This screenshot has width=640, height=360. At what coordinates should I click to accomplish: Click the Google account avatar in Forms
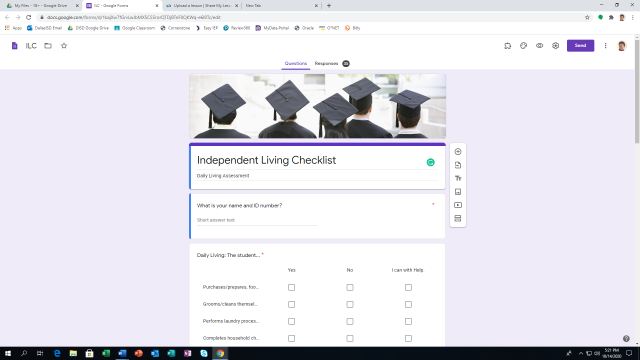(622, 46)
